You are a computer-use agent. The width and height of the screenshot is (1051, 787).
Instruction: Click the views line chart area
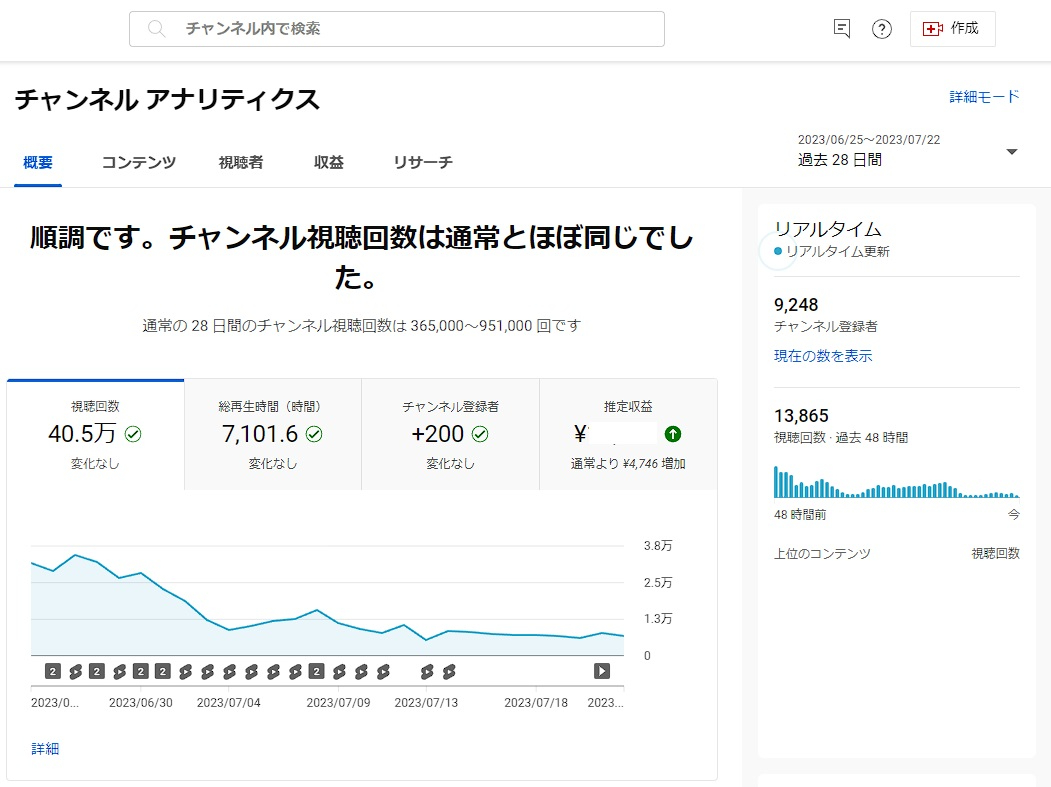(327, 601)
